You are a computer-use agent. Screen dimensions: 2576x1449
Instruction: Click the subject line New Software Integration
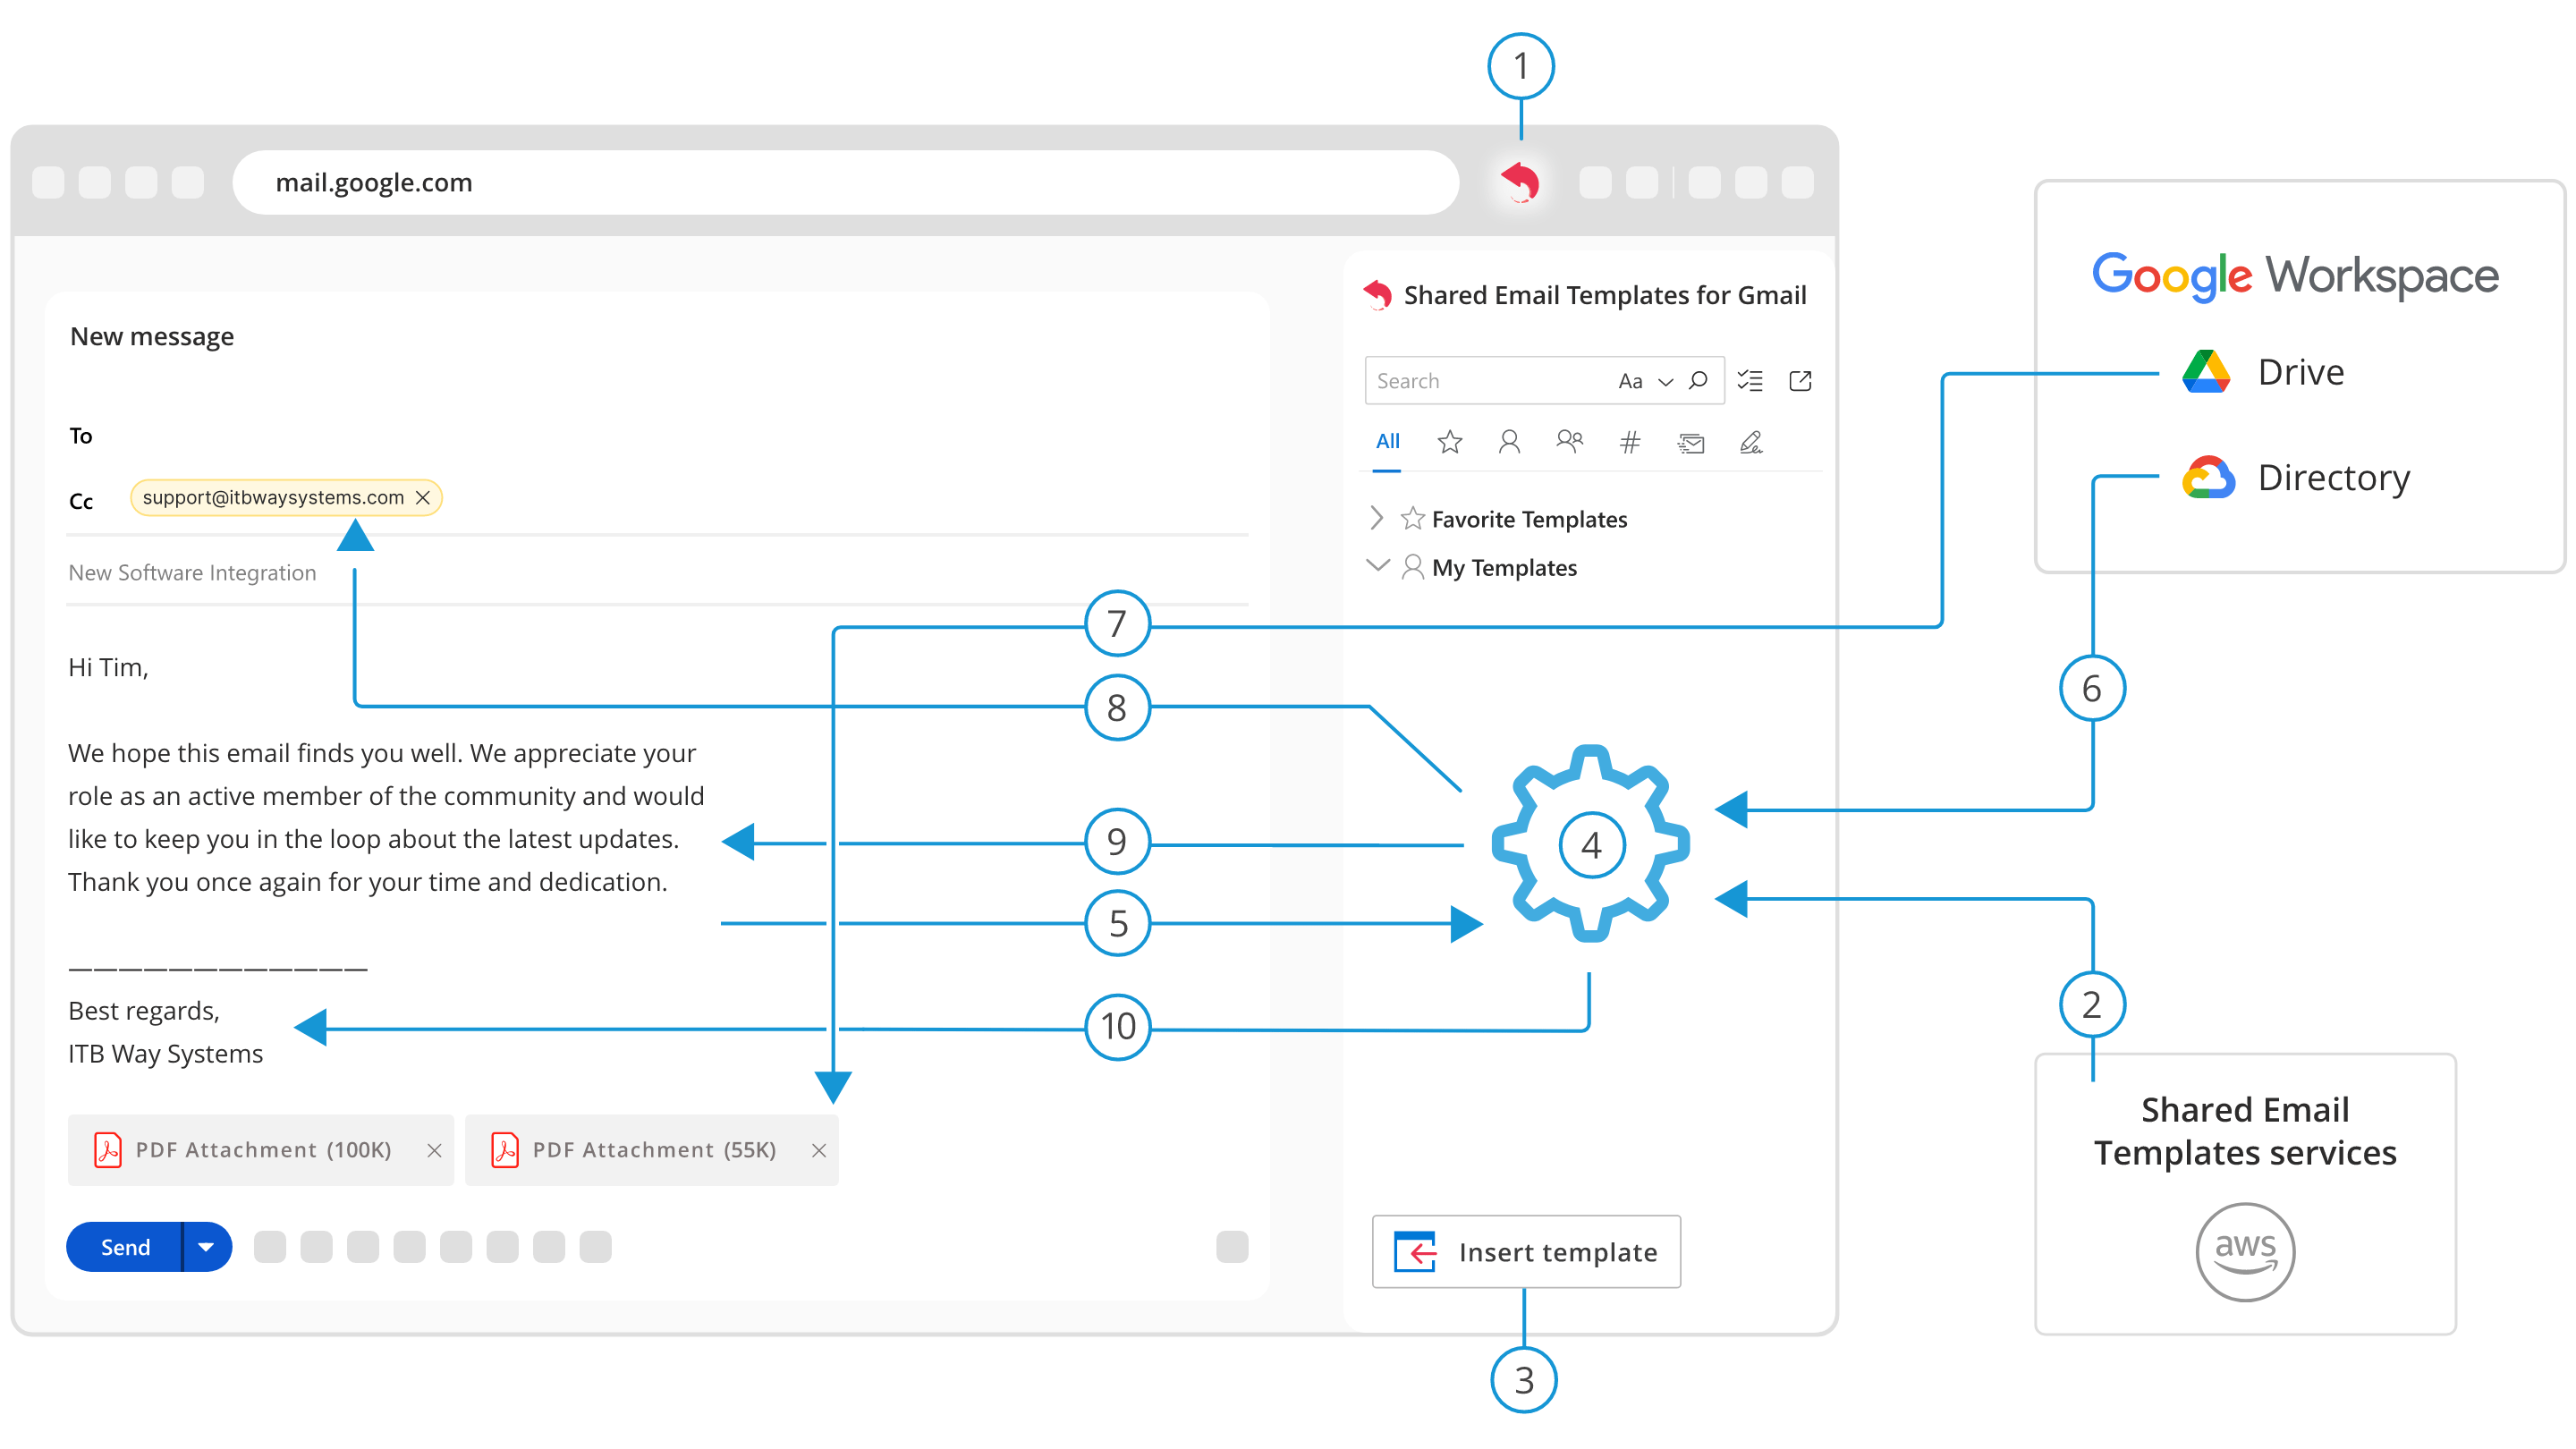pyautogui.click(x=192, y=573)
